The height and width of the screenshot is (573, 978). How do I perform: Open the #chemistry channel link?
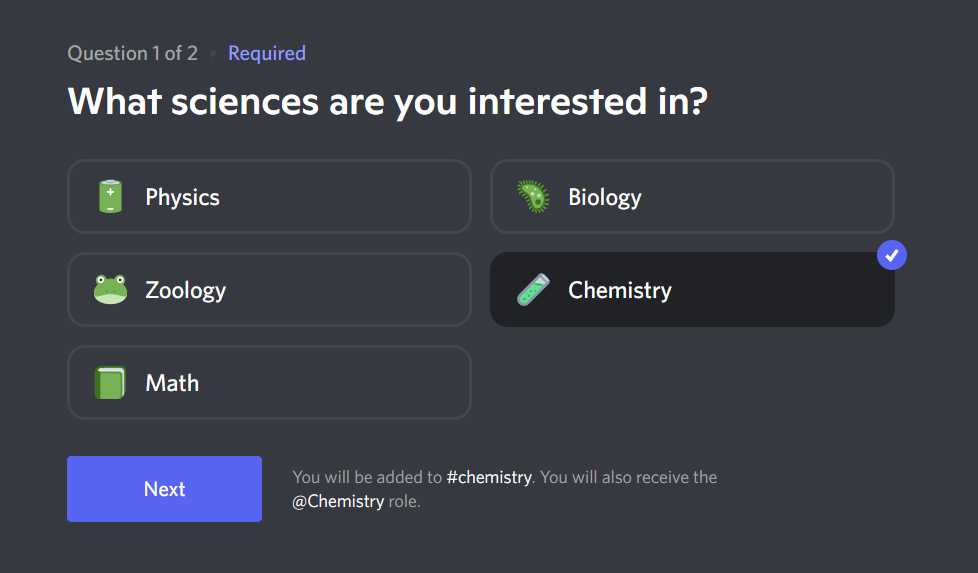pyautogui.click(x=489, y=477)
